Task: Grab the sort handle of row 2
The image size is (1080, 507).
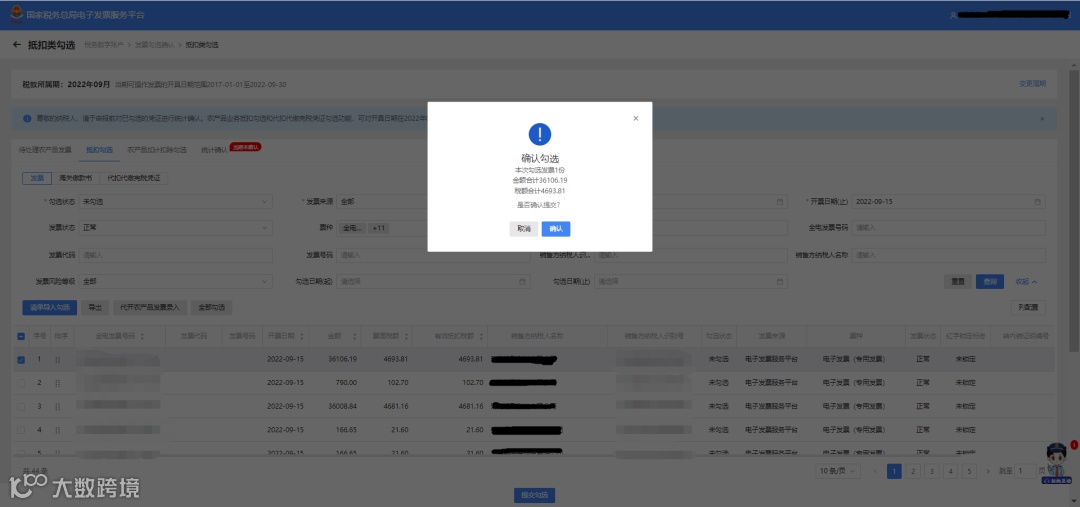Action: [x=58, y=383]
